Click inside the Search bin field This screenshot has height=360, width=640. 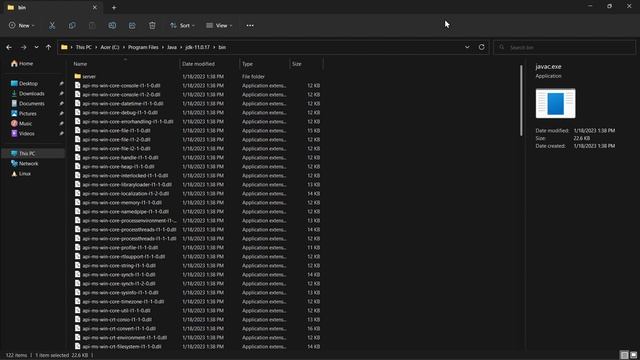pyautogui.click(x=564, y=47)
